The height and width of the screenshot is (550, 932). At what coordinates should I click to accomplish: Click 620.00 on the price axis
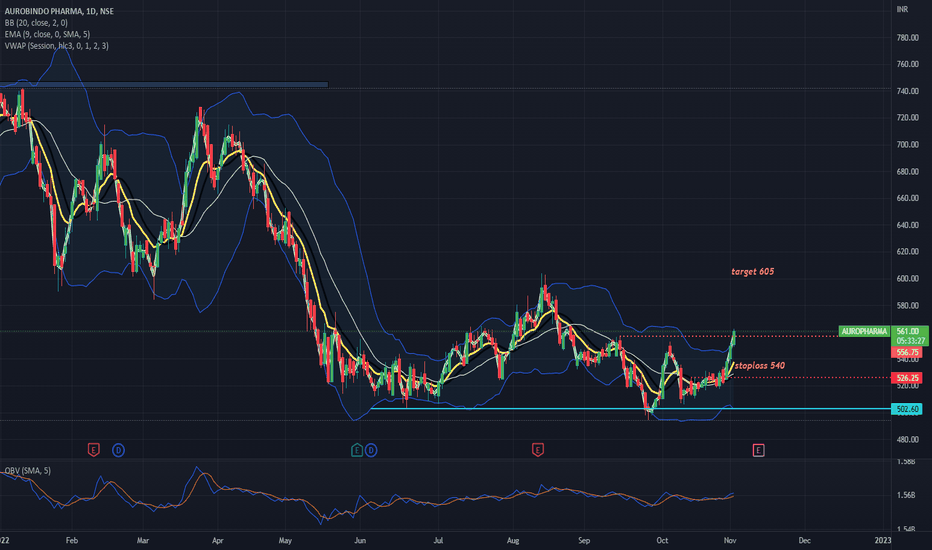[908, 252]
